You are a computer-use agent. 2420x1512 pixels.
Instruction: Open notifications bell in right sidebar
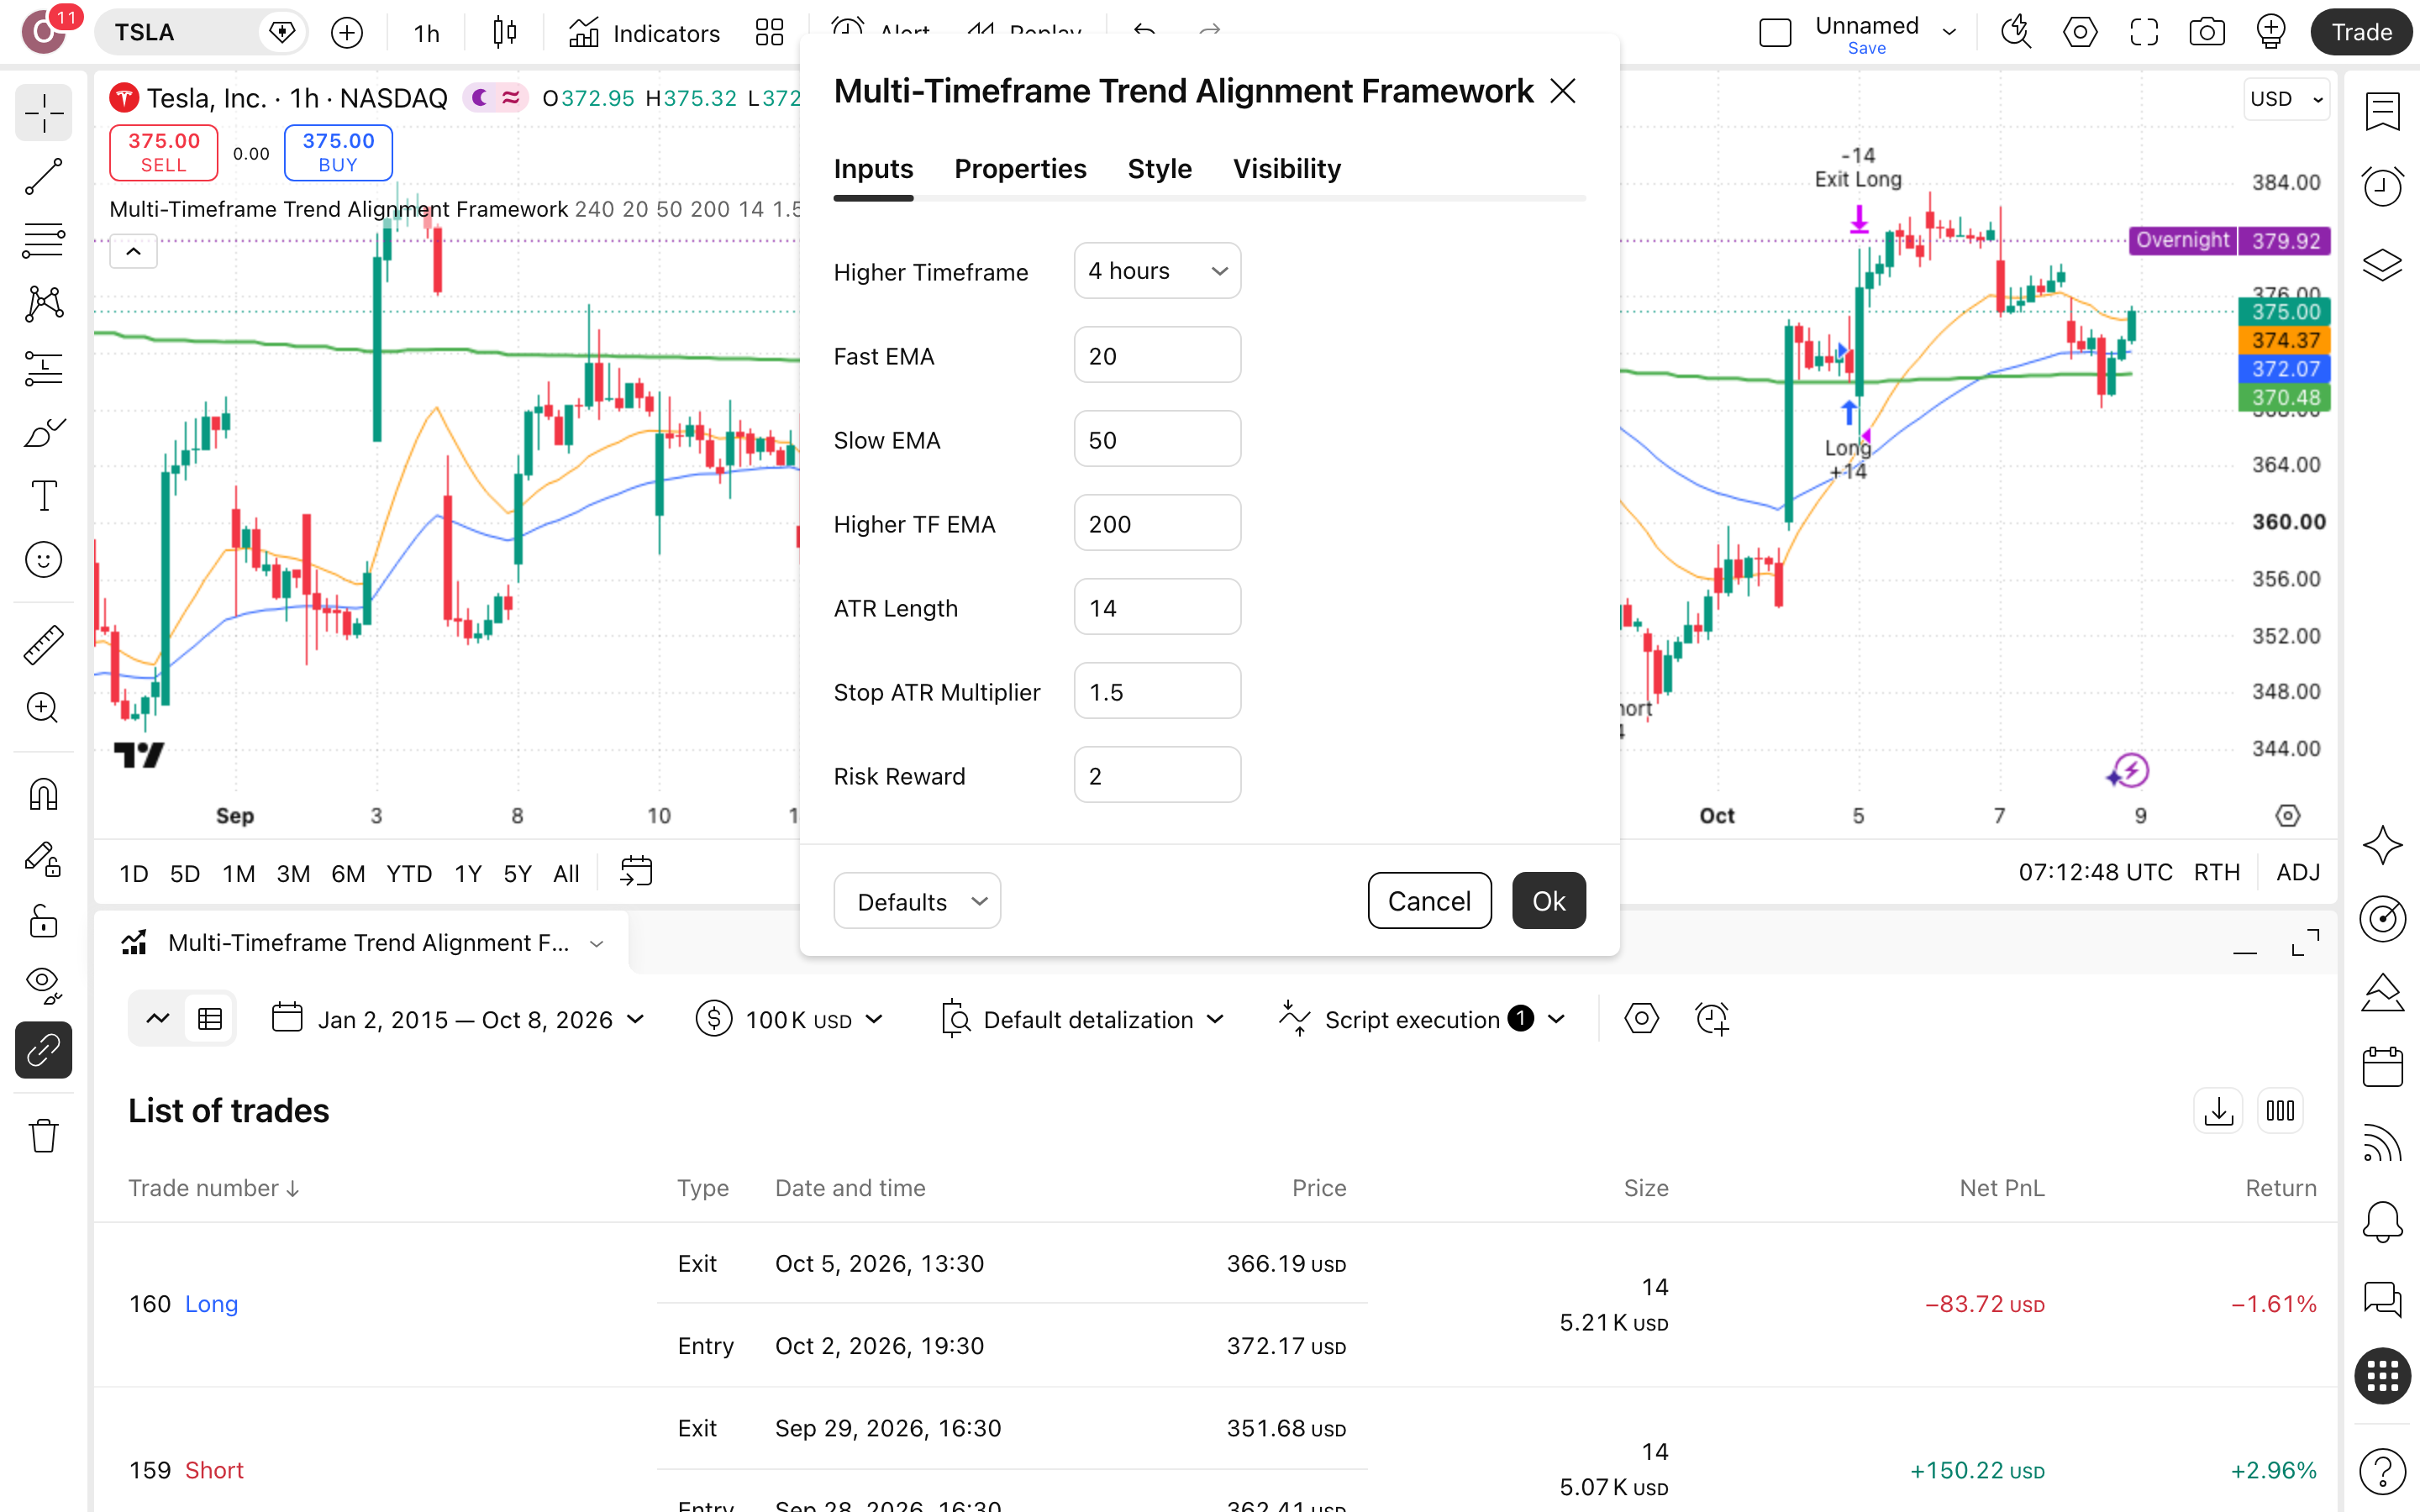(2382, 1221)
